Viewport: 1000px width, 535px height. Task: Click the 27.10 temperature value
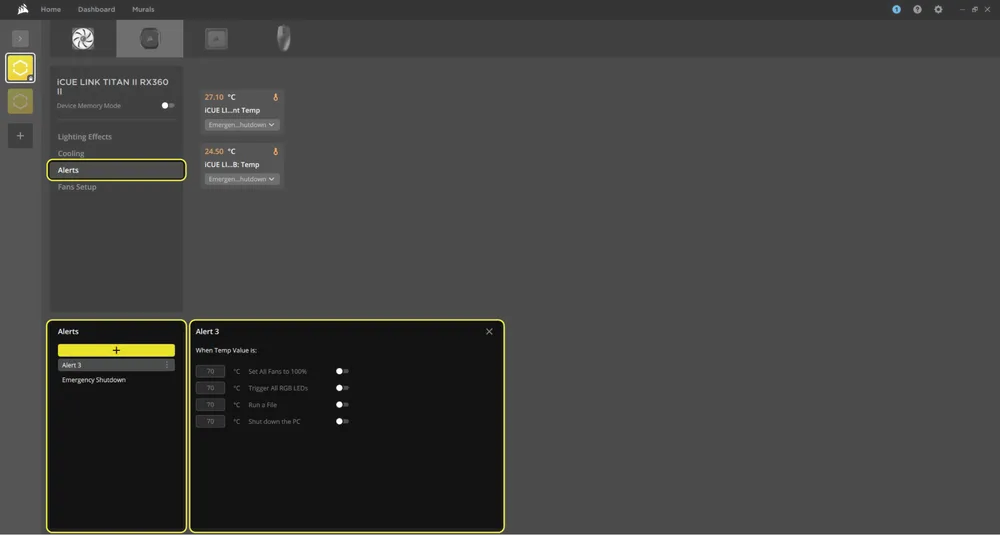214,98
